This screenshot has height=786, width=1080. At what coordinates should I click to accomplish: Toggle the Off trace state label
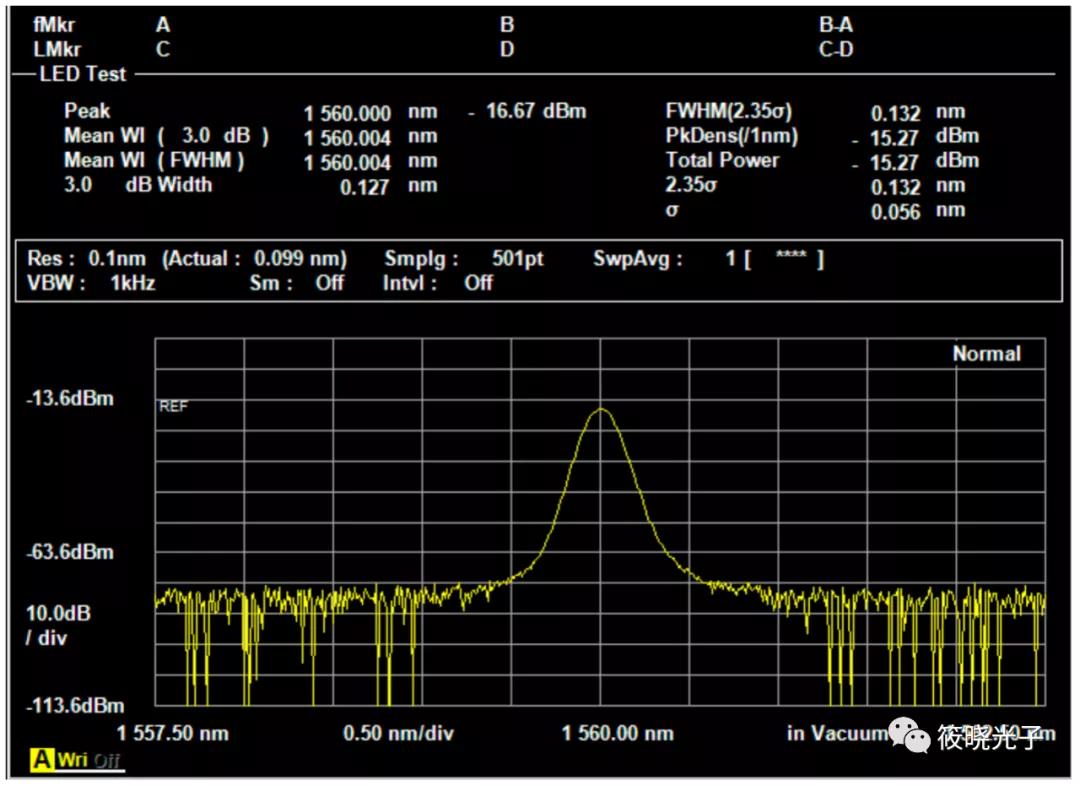tap(107, 761)
